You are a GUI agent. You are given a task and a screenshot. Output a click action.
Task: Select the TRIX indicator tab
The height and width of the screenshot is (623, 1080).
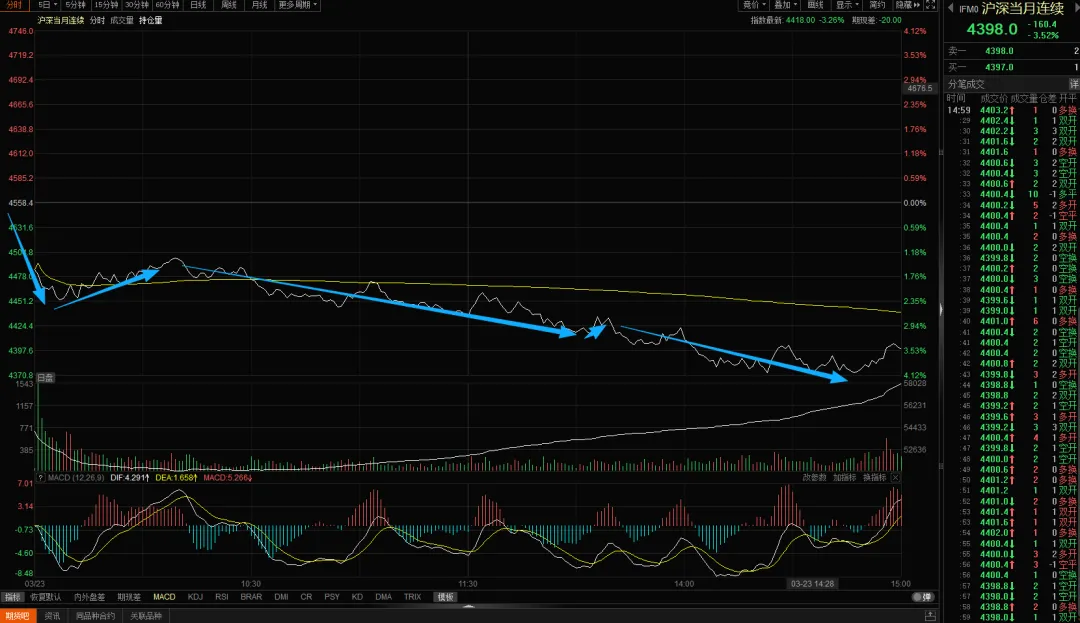[x=413, y=597]
